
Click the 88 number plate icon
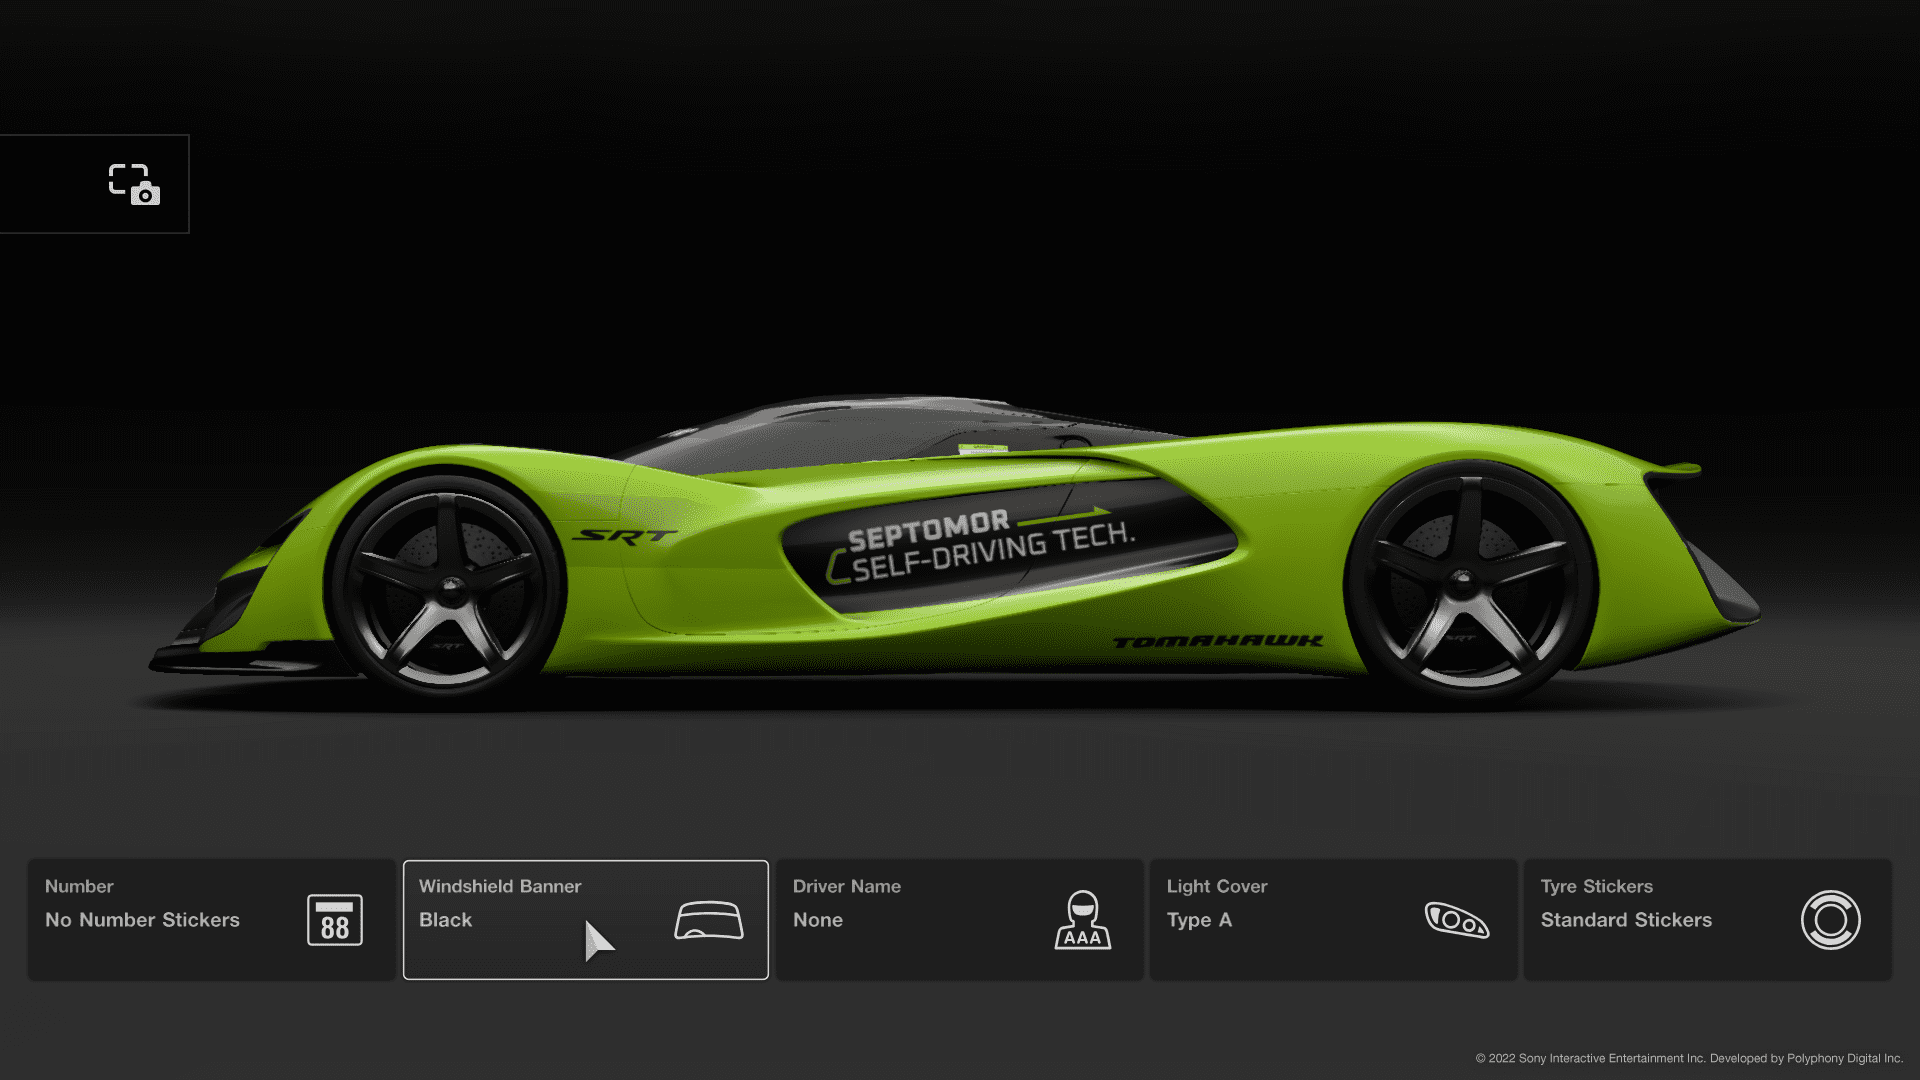click(x=334, y=920)
